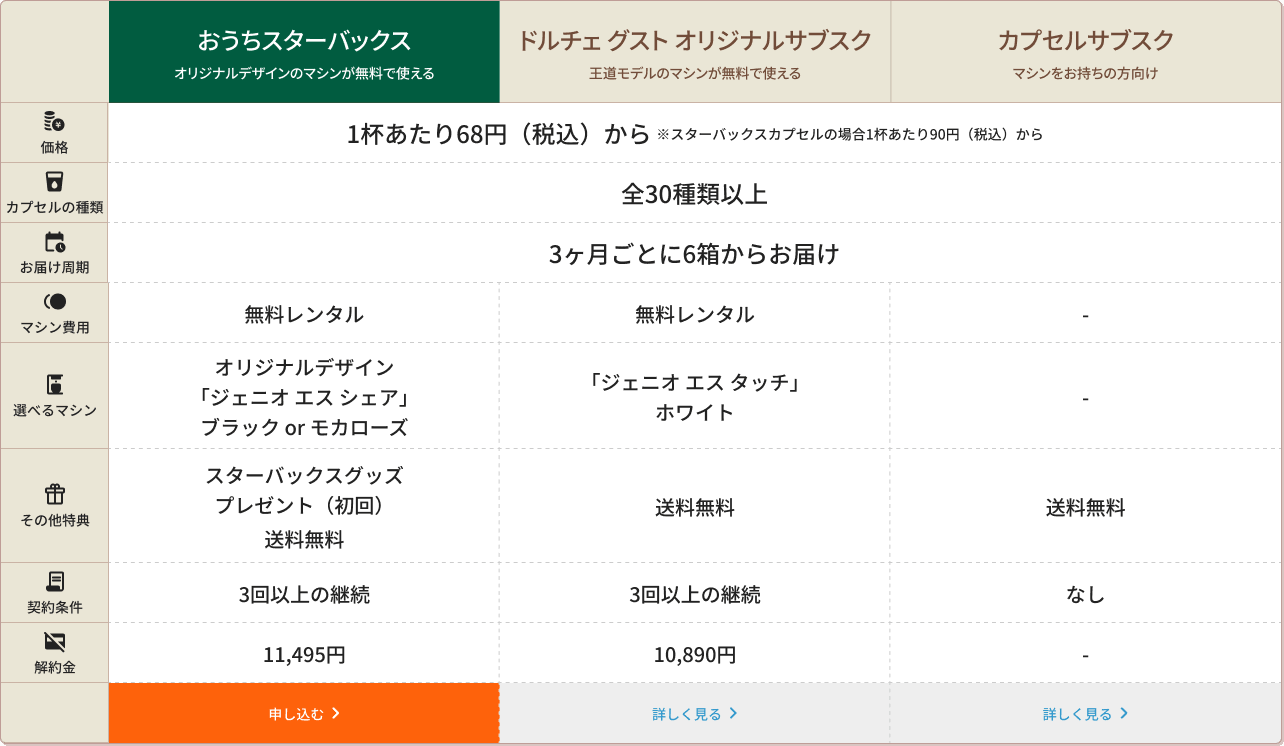Screen dimensions: 1284x746
Task: Click 3回以上の継続 in the ドルチェ グスト column
Action: (x=695, y=595)
